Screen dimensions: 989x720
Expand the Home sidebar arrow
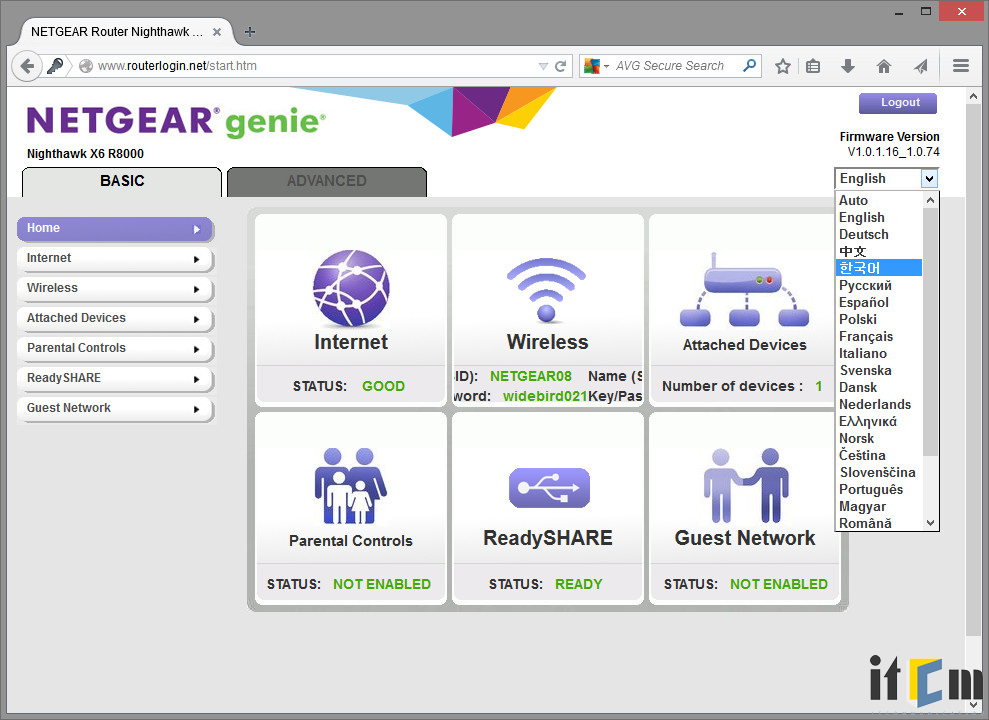[x=197, y=229]
